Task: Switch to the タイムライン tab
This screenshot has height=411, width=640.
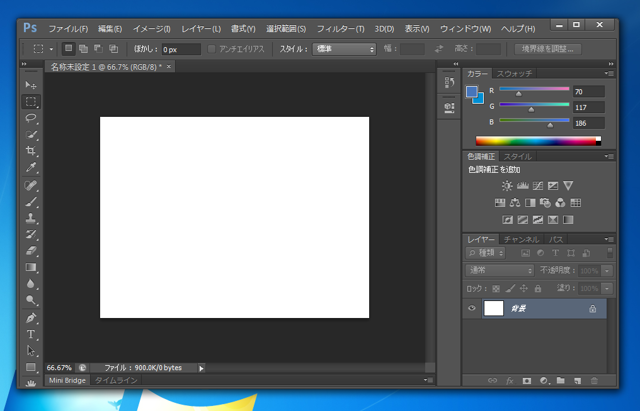Action: coord(116,380)
